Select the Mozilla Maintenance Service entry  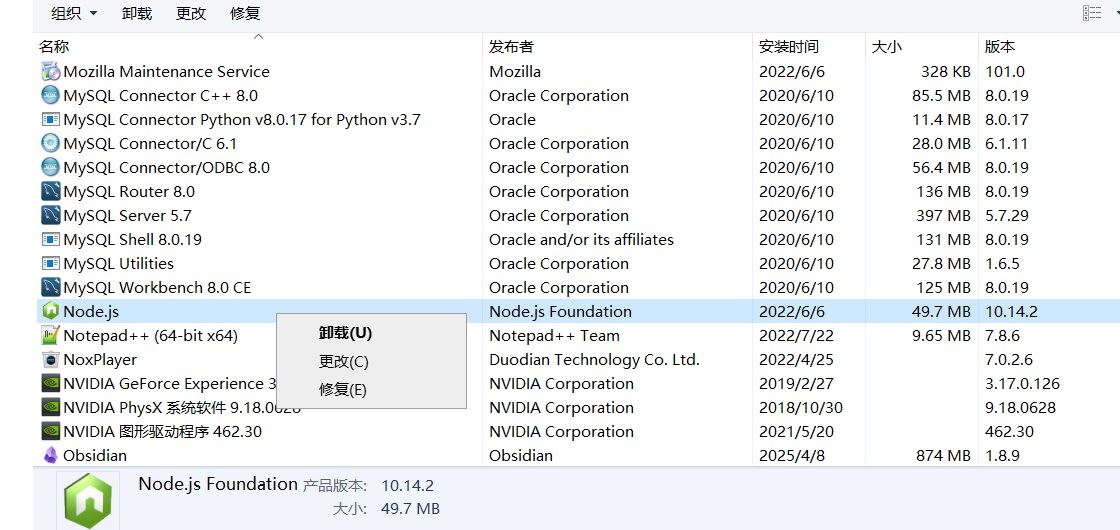click(166, 71)
